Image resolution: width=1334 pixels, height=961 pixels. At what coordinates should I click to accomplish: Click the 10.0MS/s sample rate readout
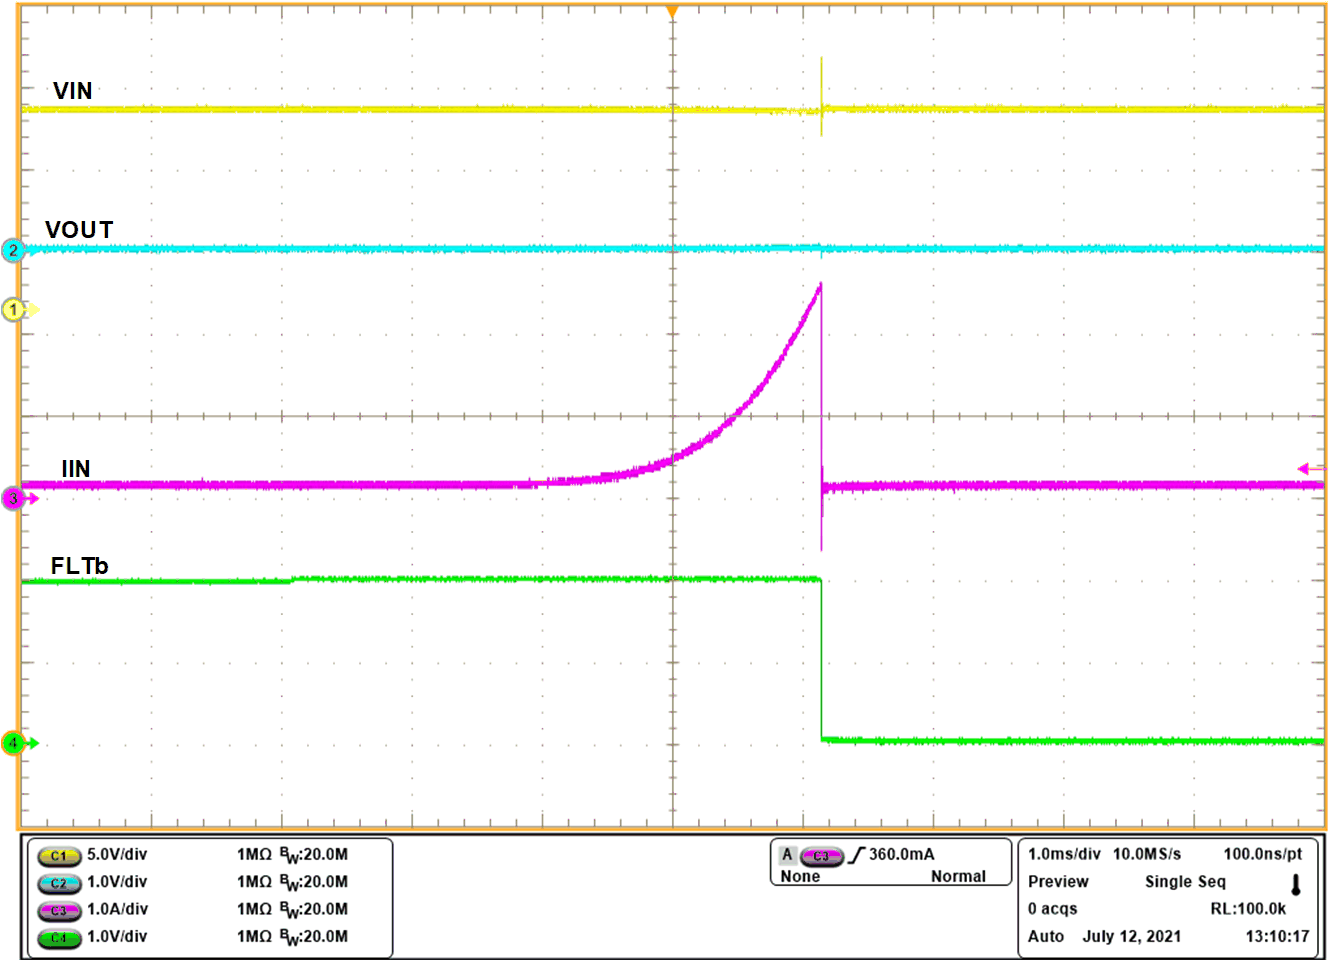tap(1147, 855)
